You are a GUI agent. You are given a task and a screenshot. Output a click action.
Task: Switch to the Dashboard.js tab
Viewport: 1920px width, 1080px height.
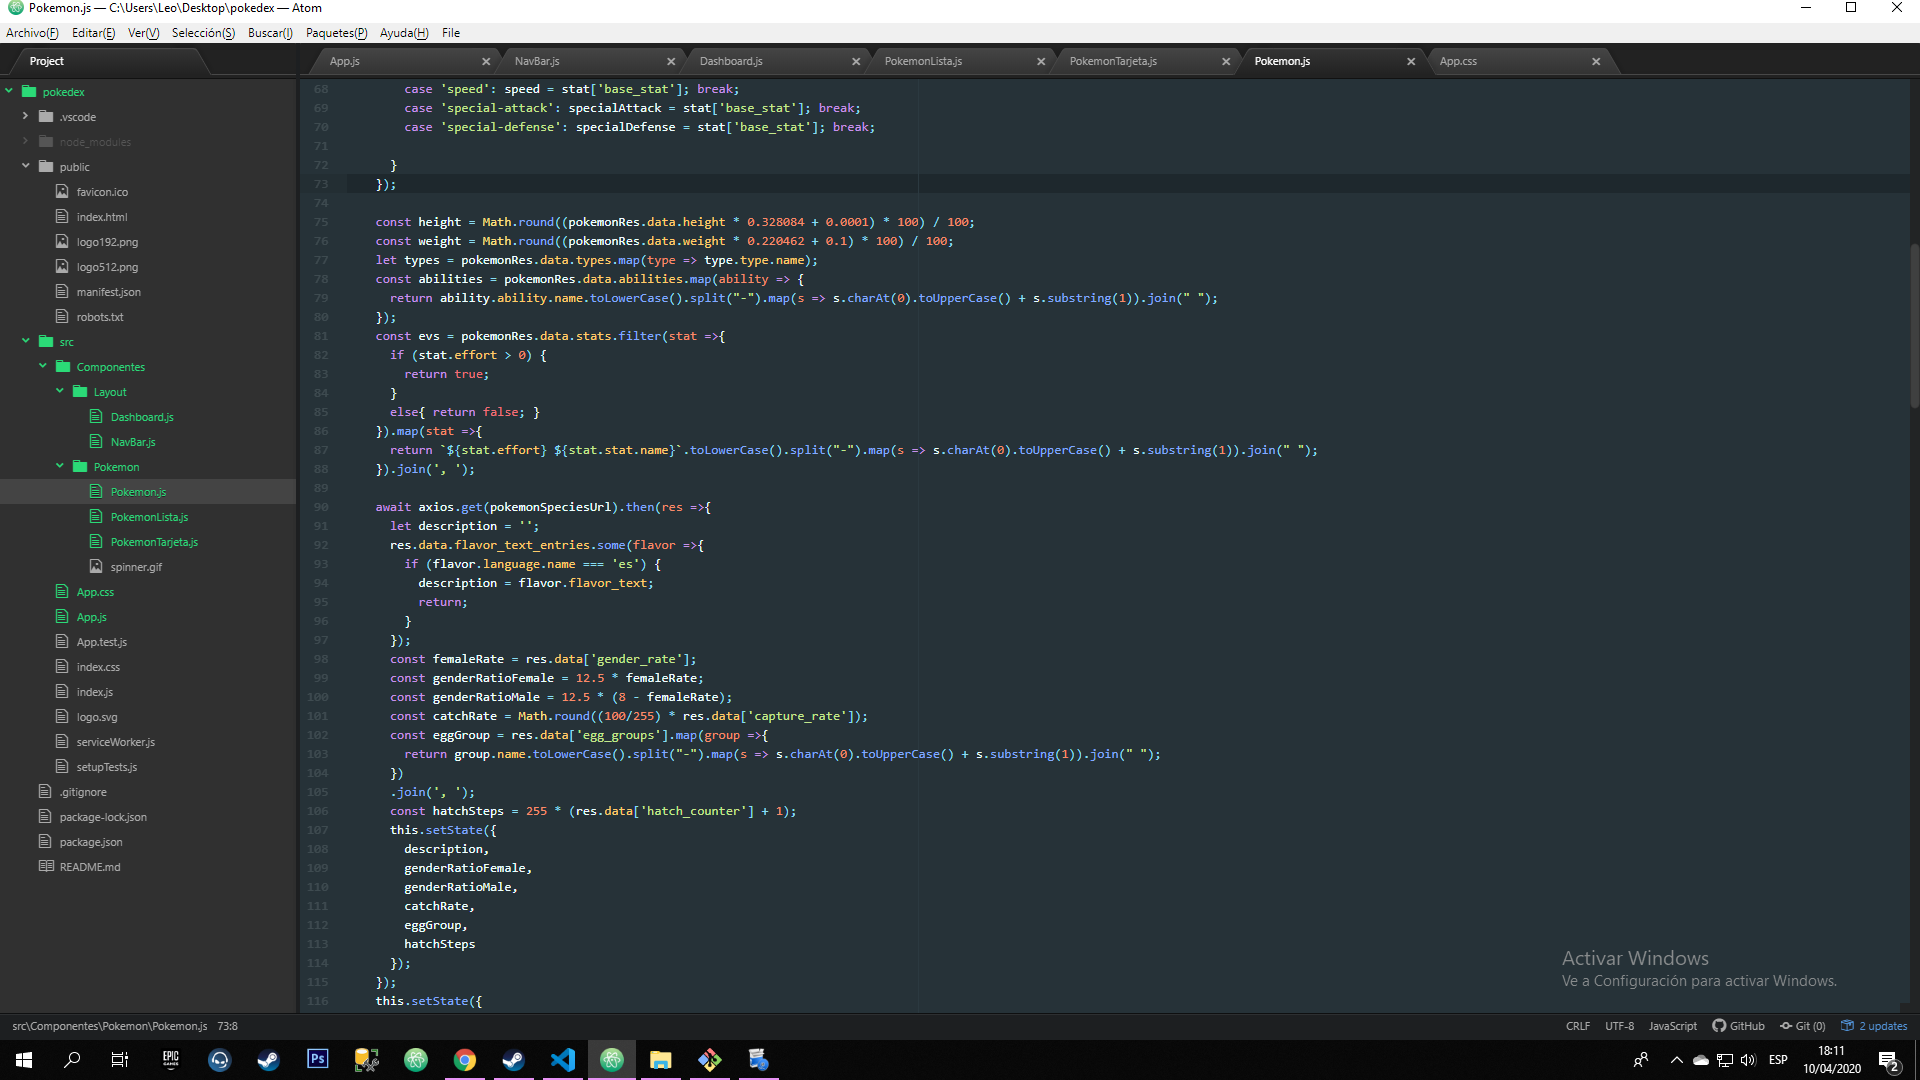click(x=731, y=61)
